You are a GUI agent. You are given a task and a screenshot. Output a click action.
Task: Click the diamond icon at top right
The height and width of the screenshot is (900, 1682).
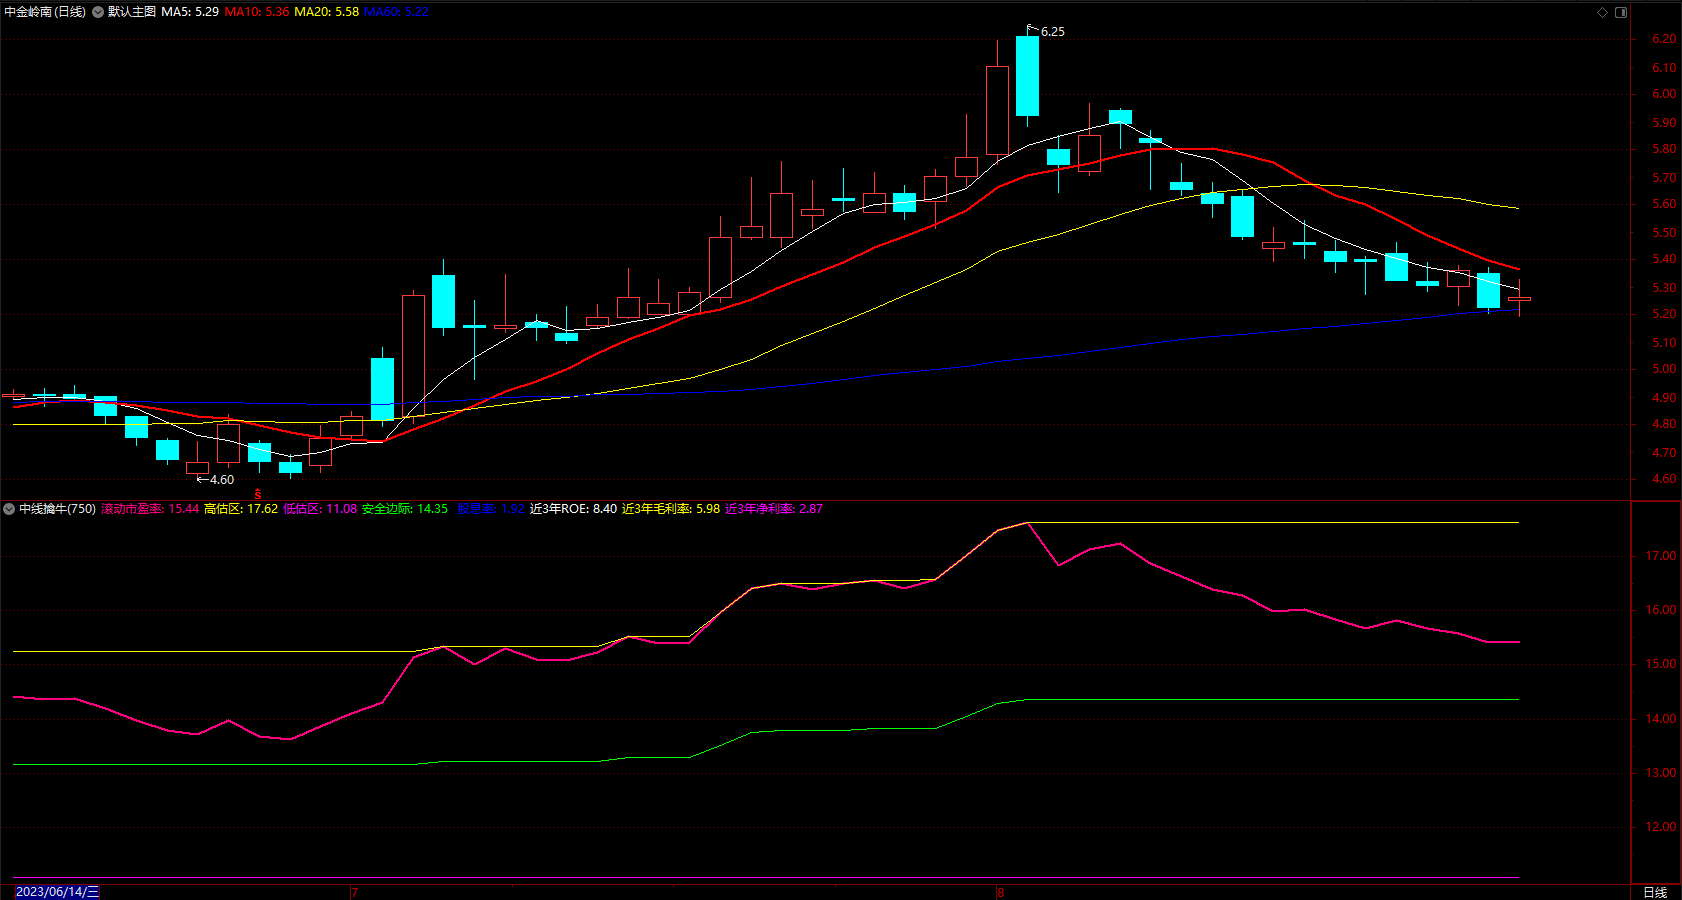point(1602,12)
